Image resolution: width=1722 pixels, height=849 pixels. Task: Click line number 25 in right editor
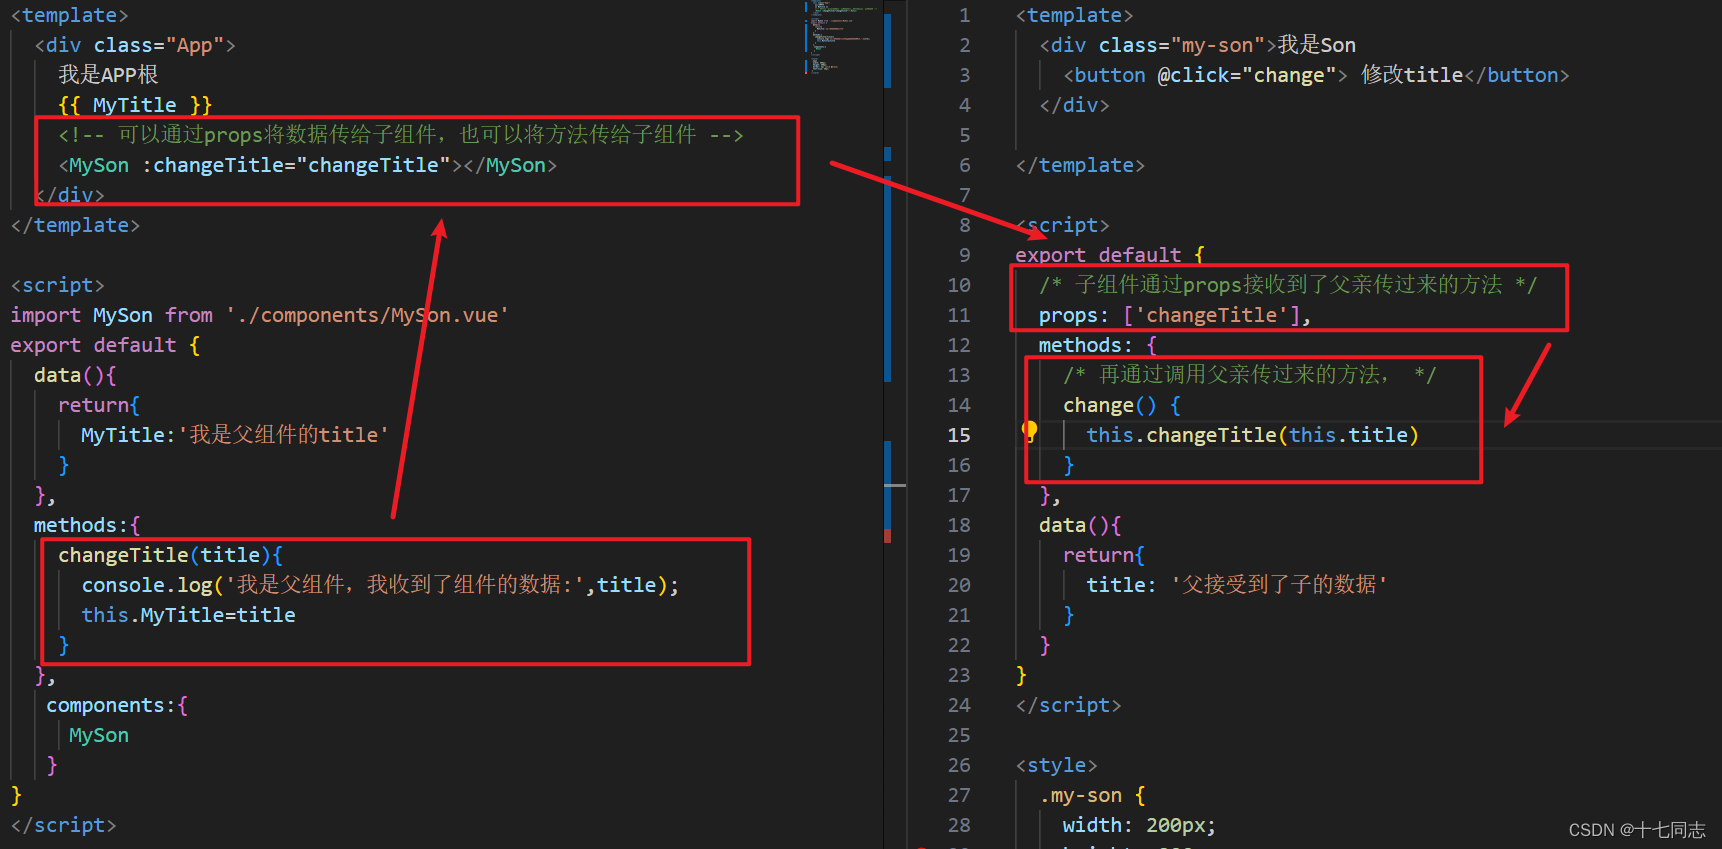point(959,735)
